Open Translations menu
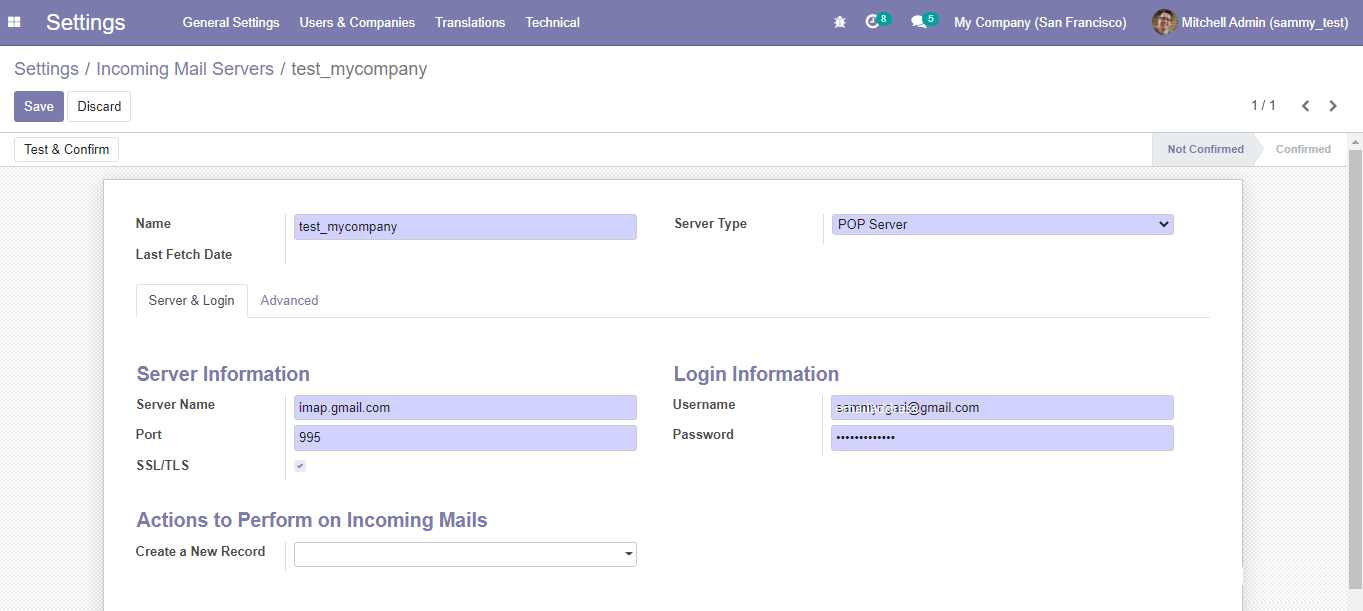 (x=470, y=22)
